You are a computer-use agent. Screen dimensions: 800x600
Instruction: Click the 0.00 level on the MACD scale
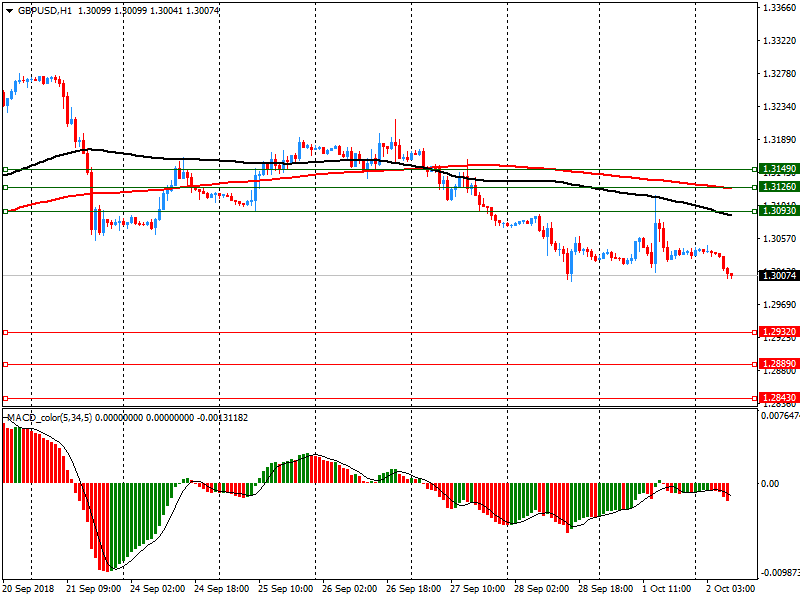click(771, 484)
